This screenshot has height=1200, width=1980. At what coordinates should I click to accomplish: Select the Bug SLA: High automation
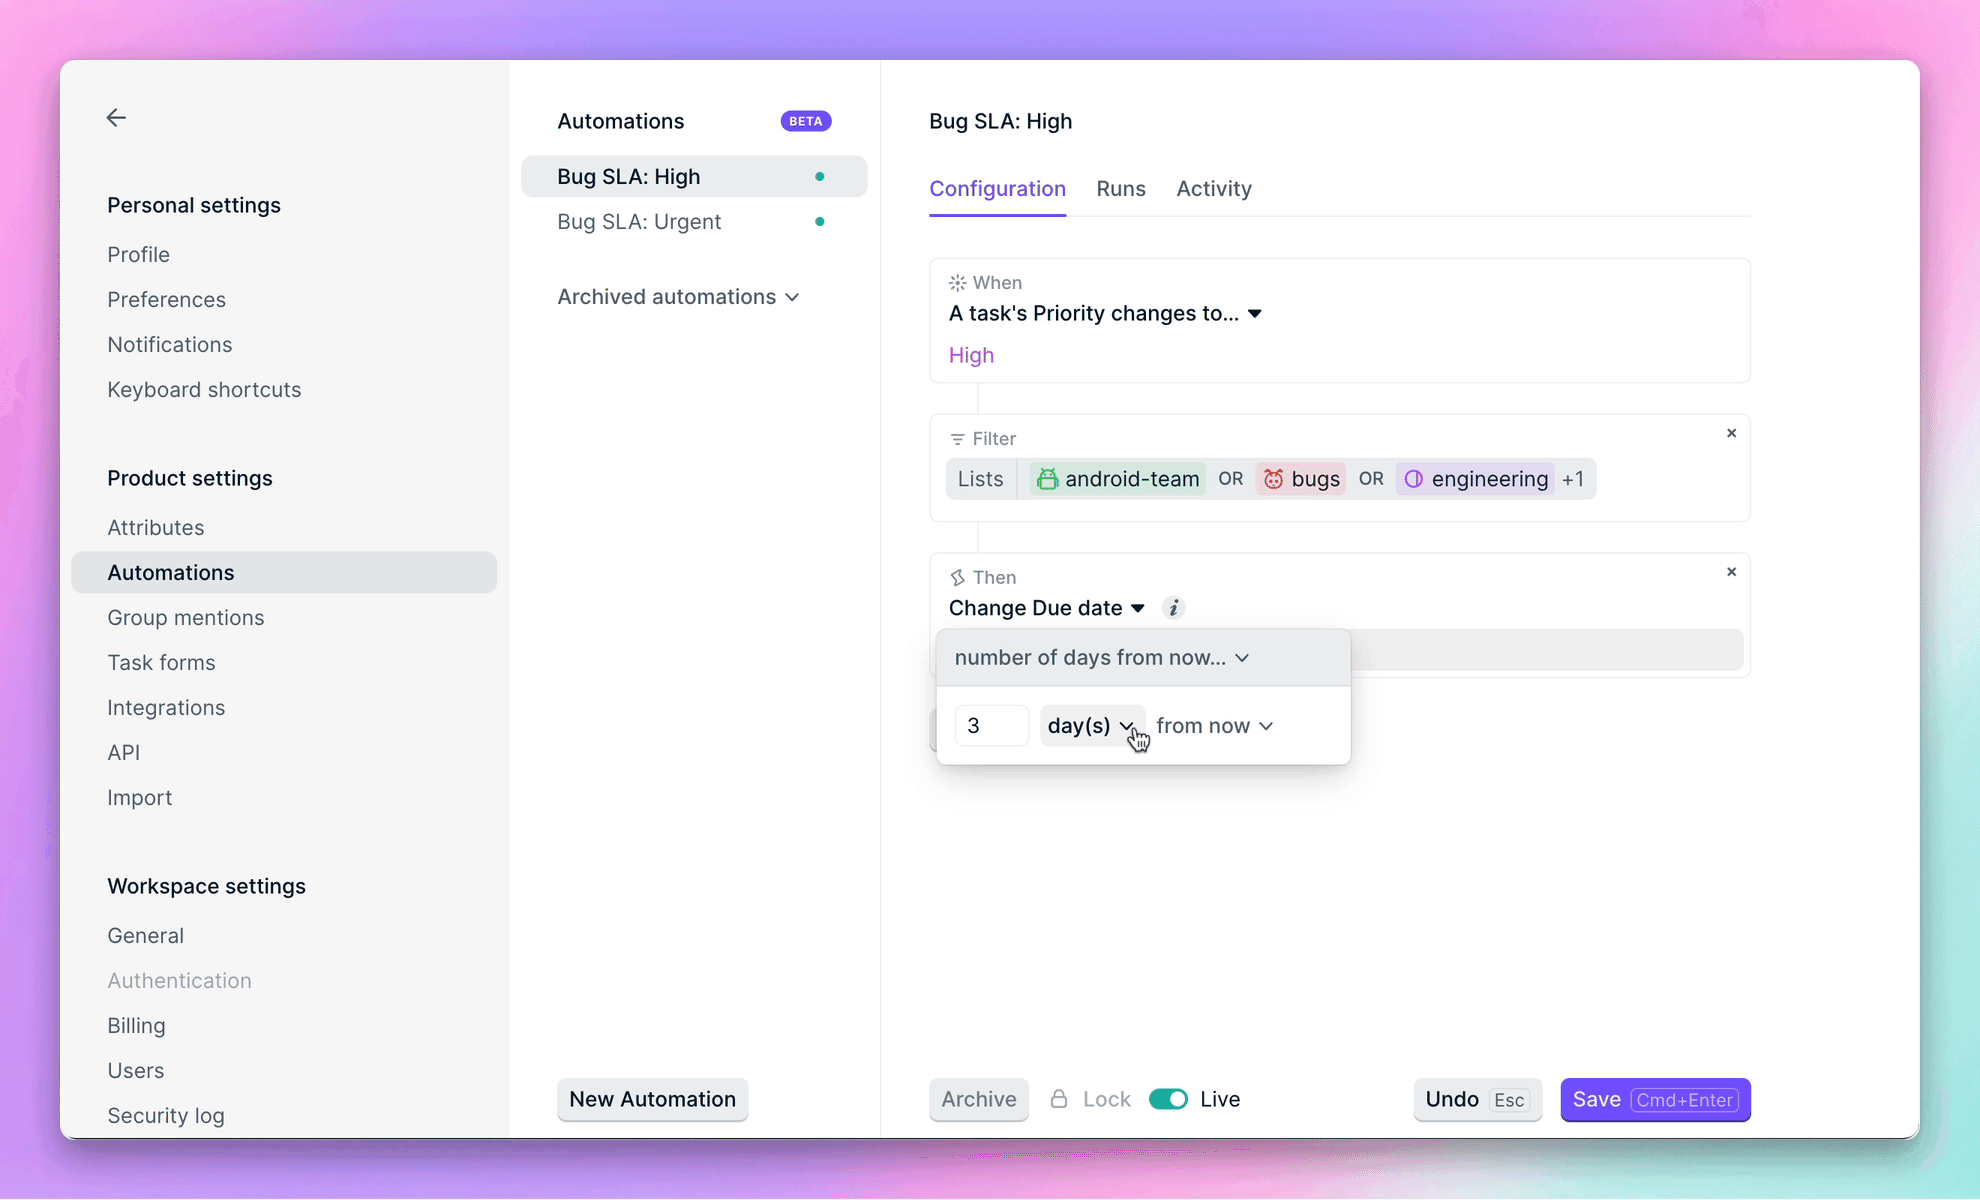coord(694,177)
